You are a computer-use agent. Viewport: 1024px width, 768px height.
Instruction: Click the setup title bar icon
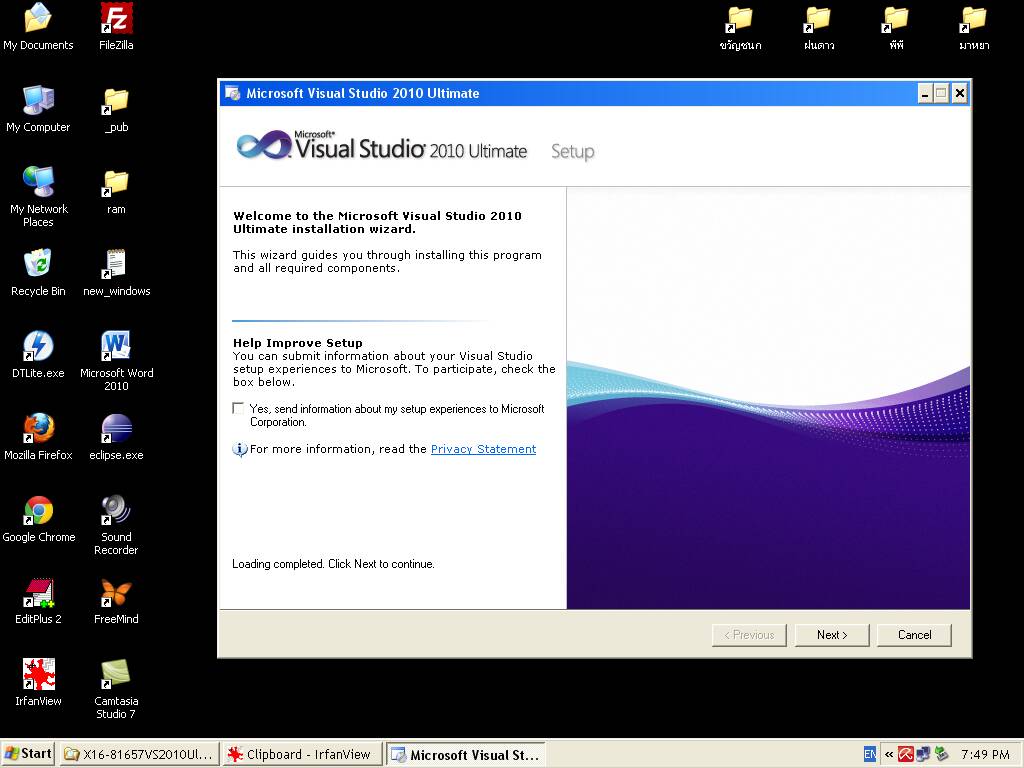(x=232, y=93)
